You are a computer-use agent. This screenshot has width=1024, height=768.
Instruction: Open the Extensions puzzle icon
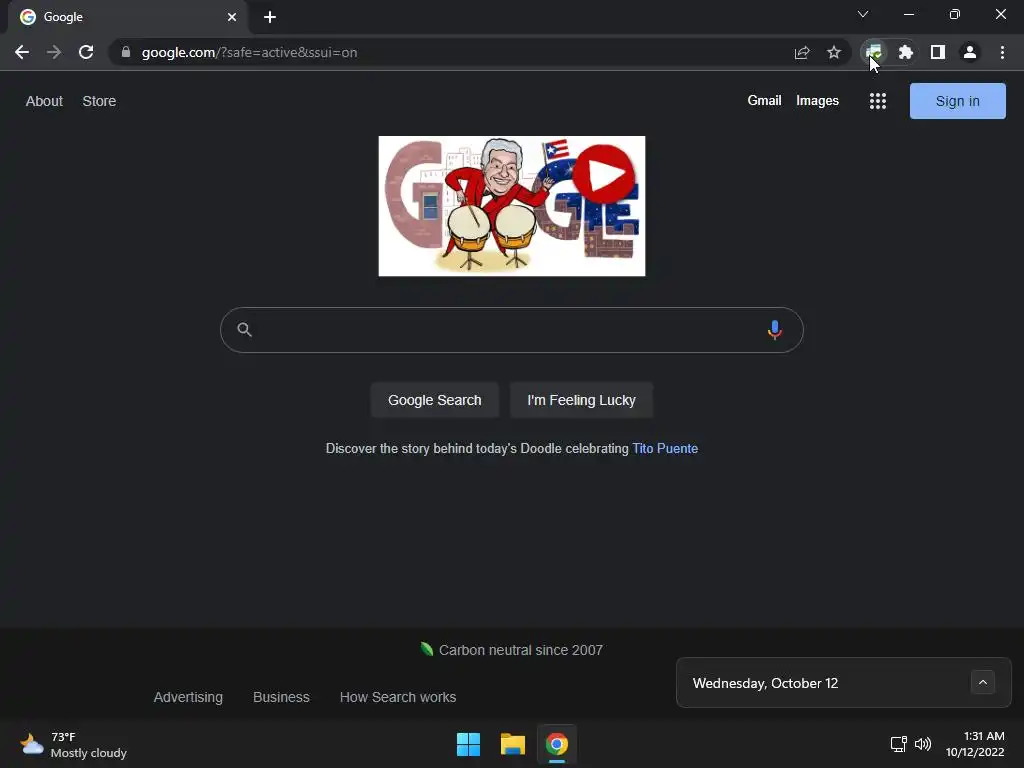click(906, 52)
